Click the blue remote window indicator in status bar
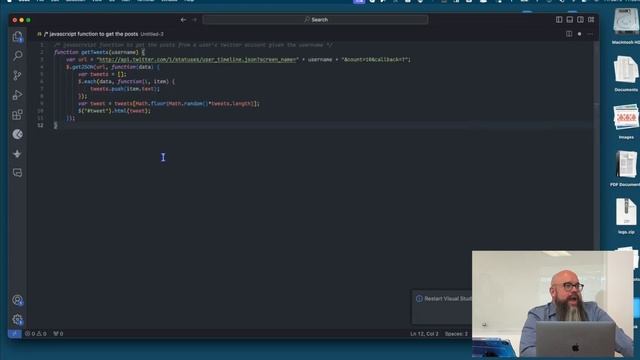The height and width of the screenshot is (360, 640). [x=14, y=333]
